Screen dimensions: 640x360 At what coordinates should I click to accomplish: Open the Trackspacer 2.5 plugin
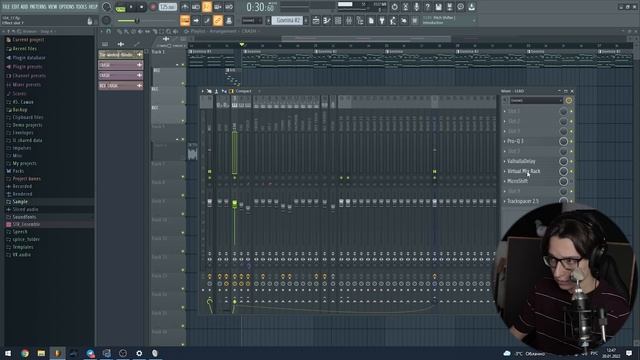(523, 201)
